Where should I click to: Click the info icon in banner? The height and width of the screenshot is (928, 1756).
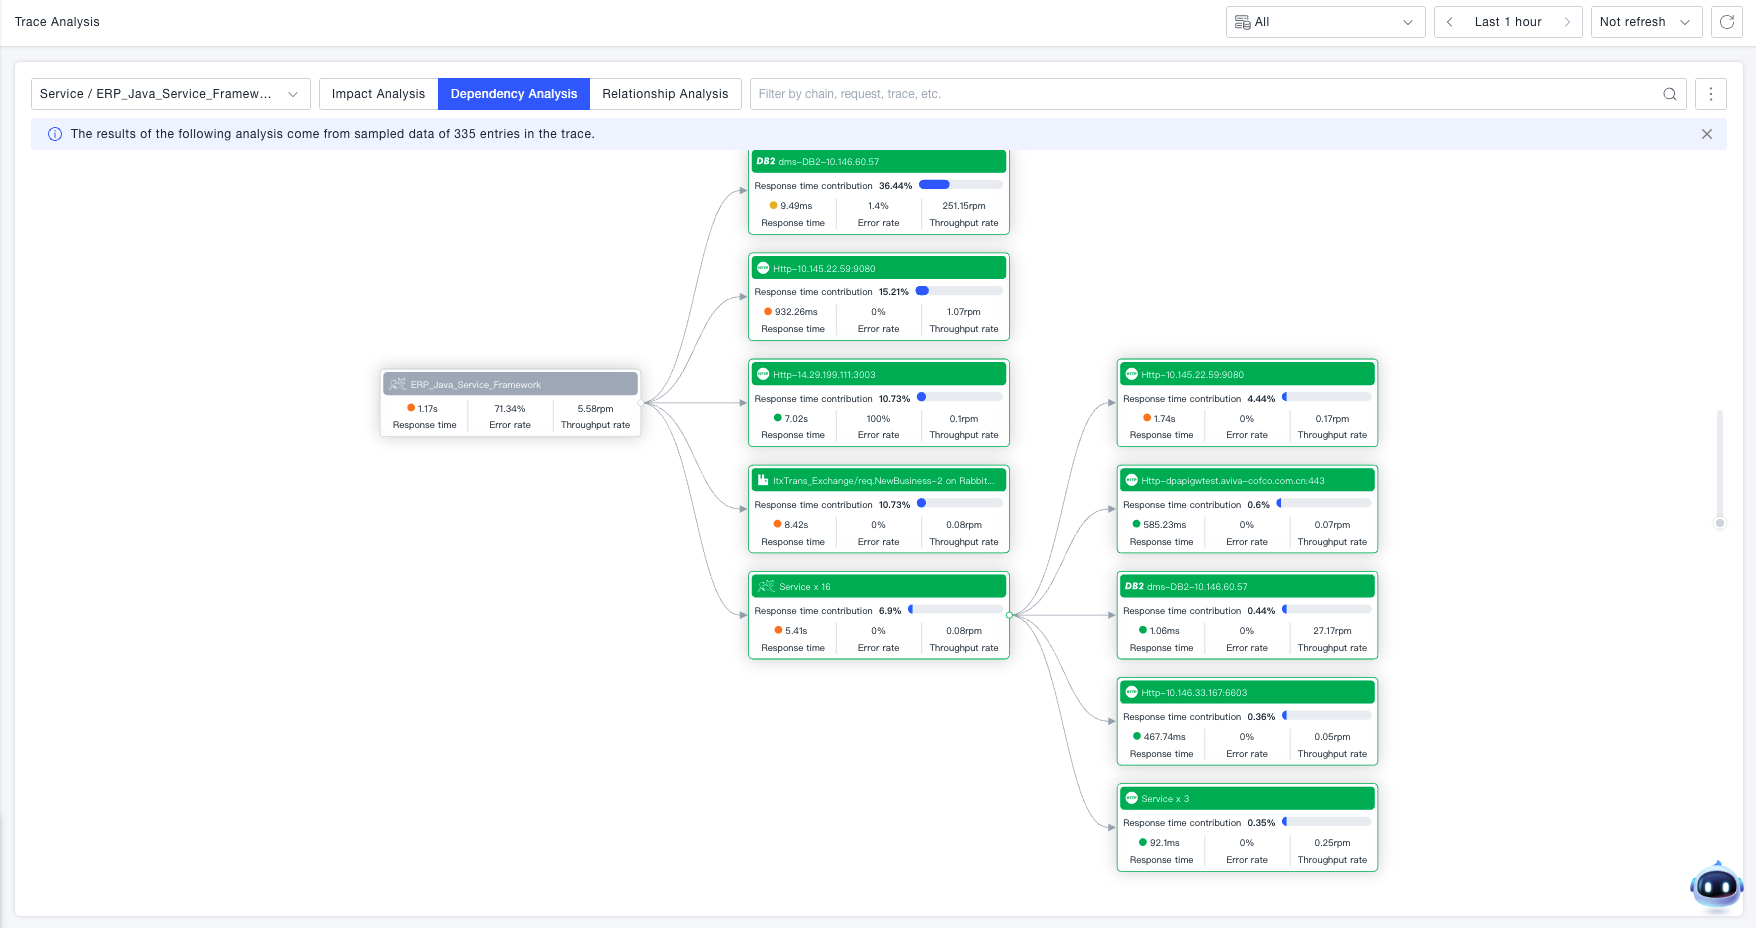coord(55,134)
